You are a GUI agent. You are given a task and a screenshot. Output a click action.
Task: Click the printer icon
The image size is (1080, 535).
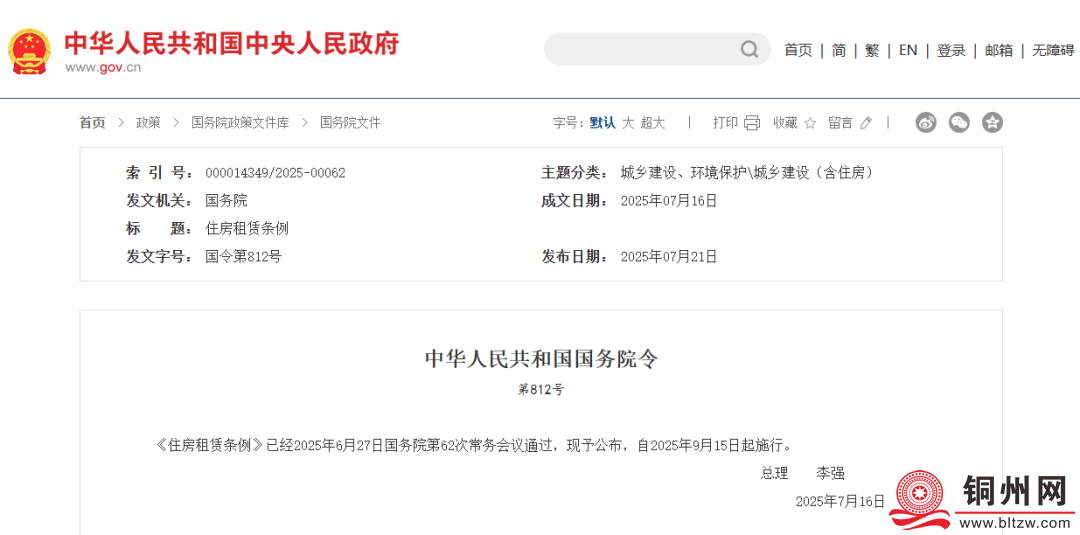752,123
